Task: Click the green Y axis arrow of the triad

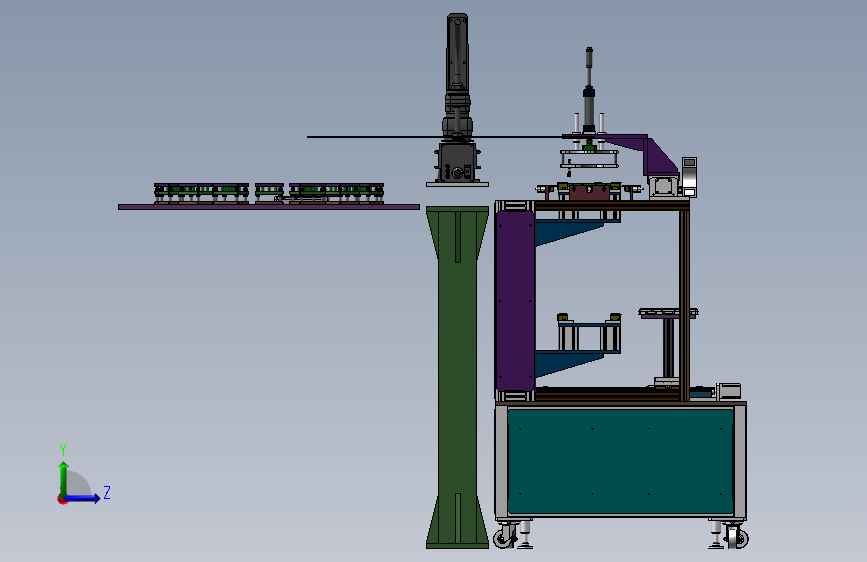Action: (64, 478)
